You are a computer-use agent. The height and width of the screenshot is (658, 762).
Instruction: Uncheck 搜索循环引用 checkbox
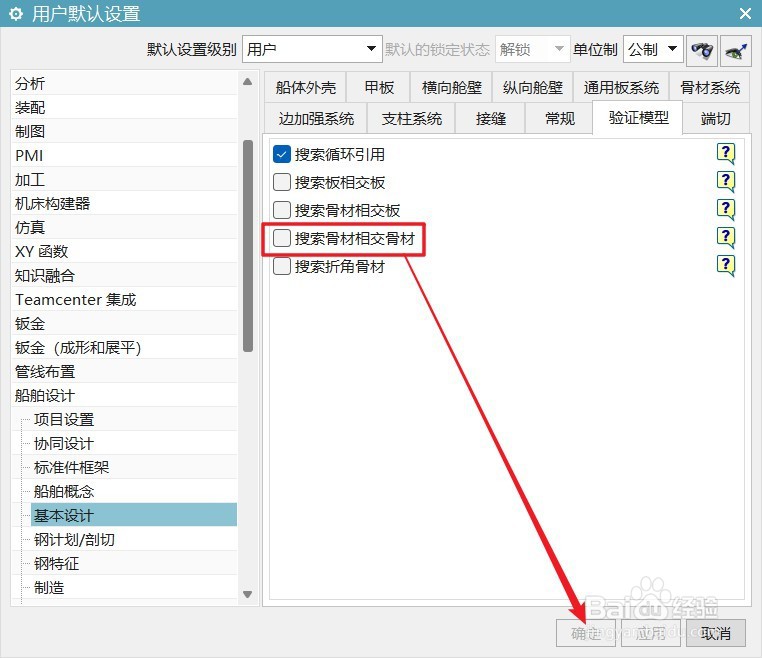click(x=282, y=154)
